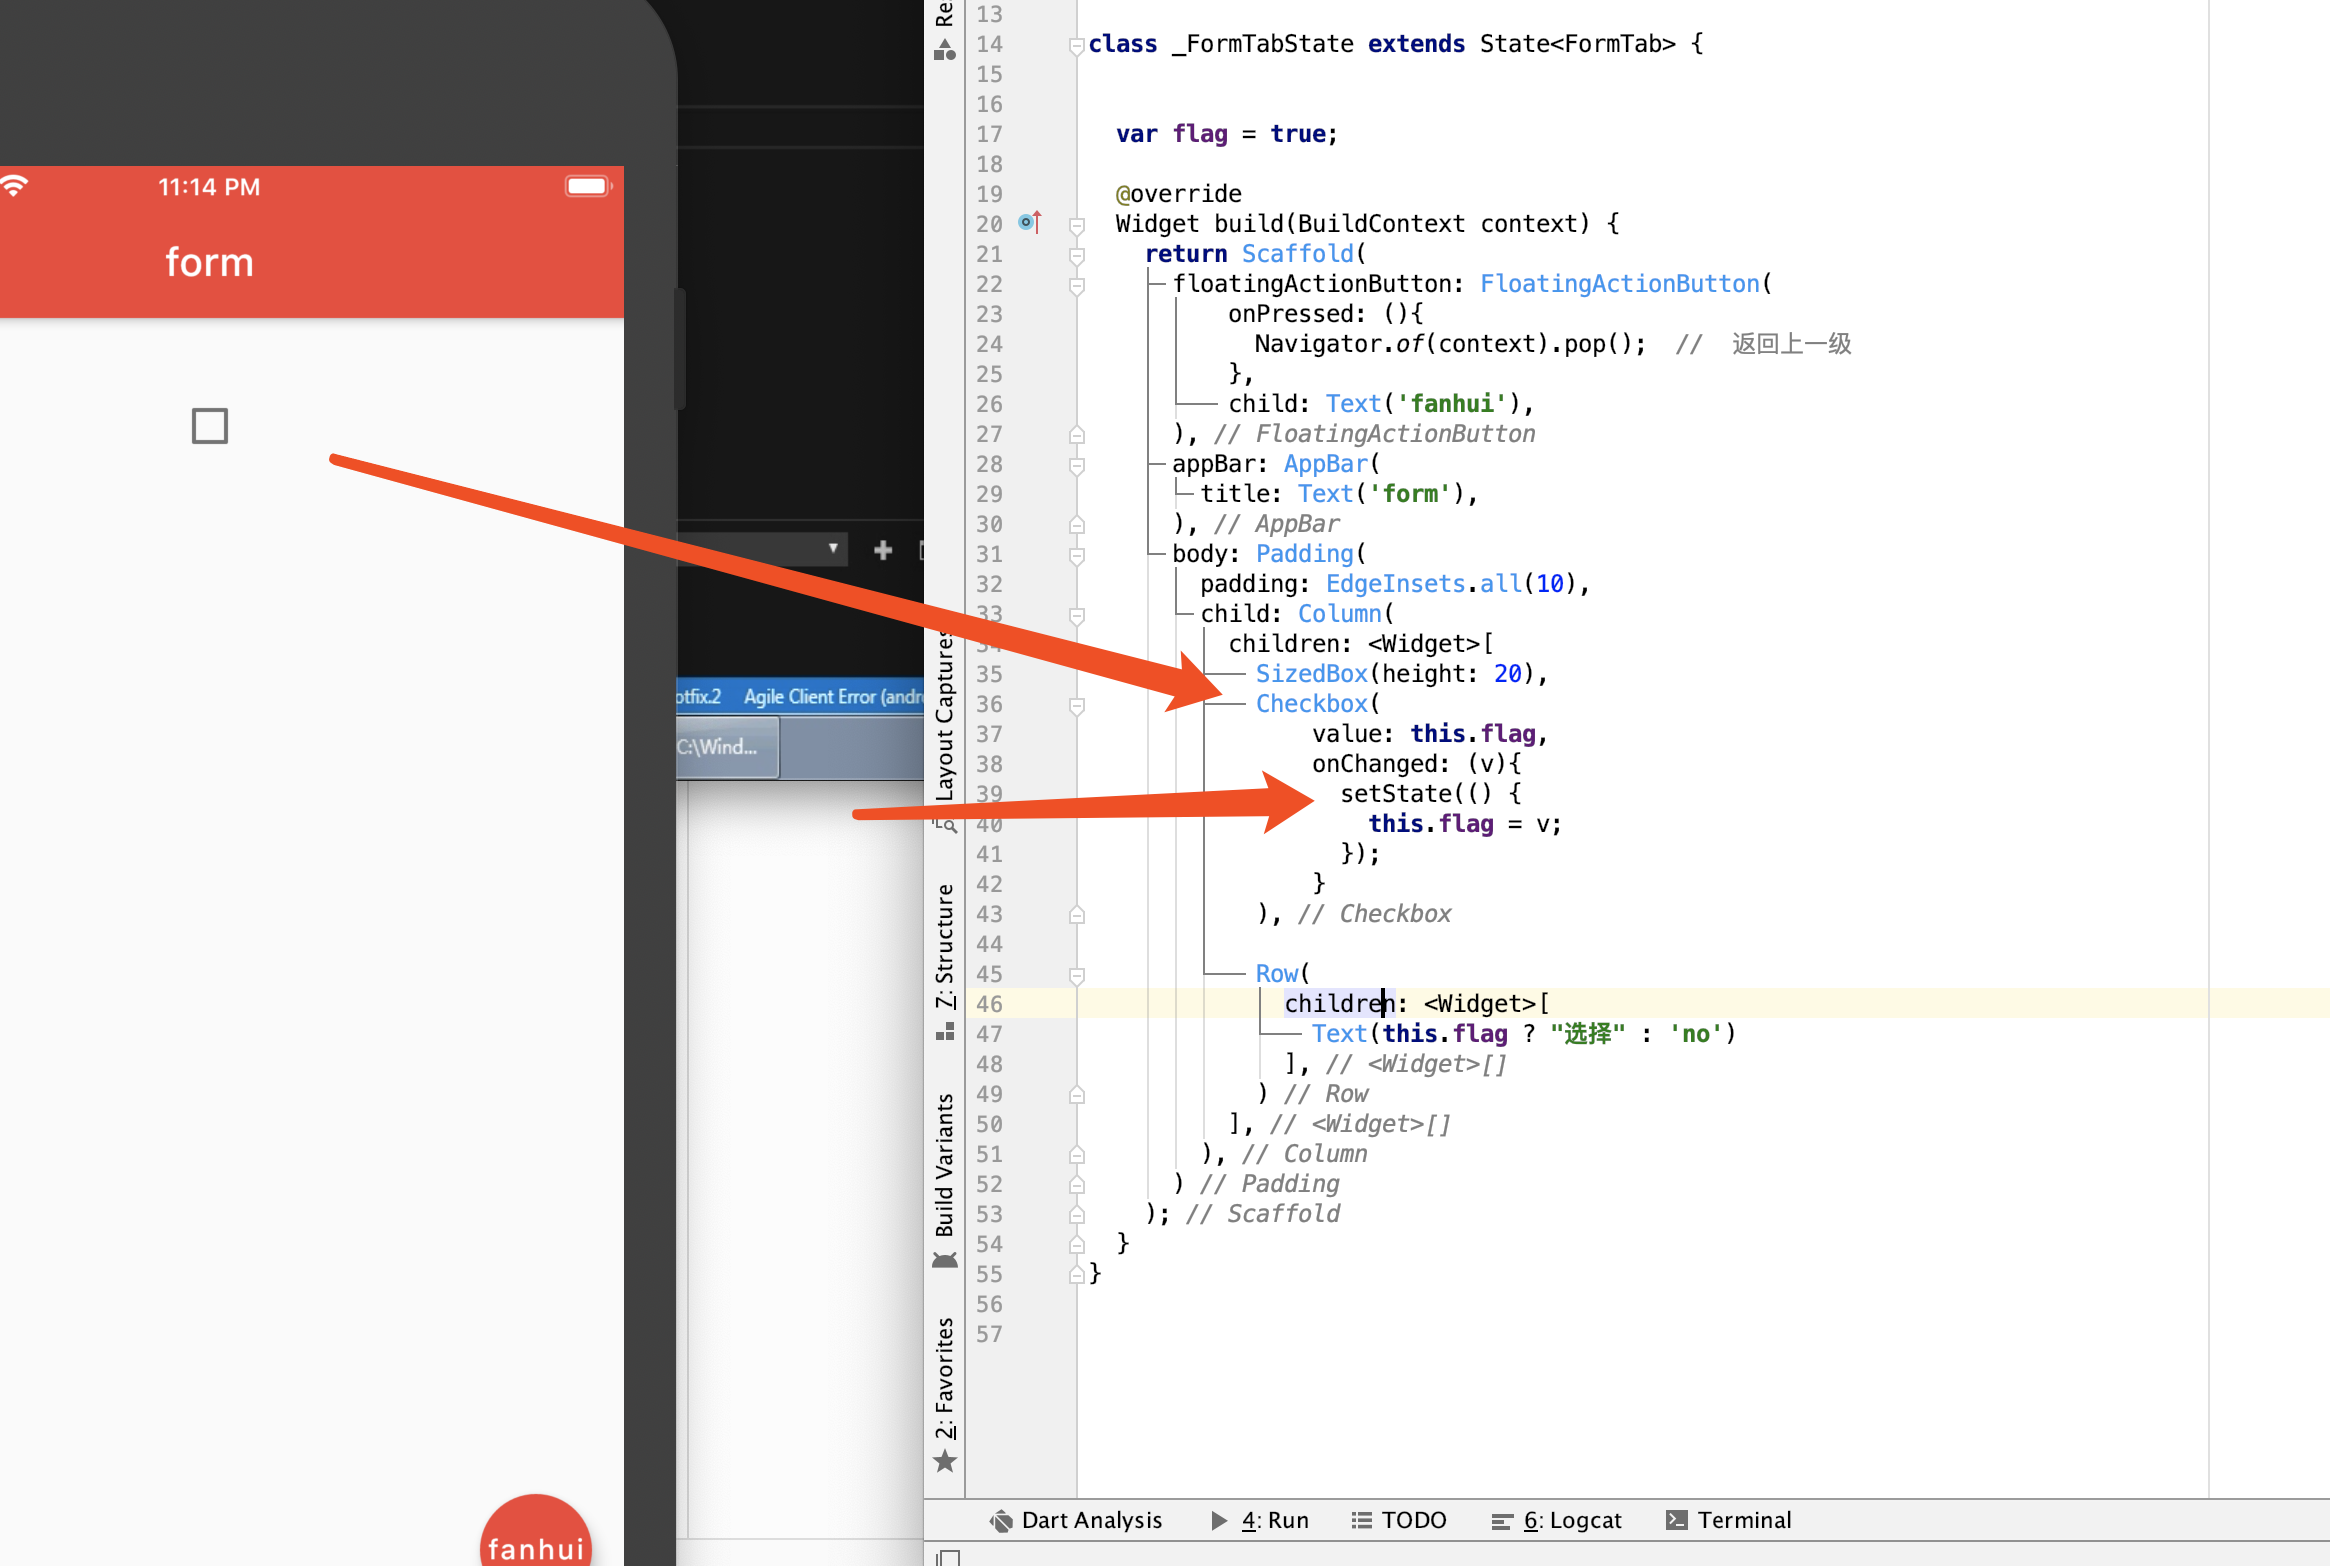Image resolution: width=2330 pixels, height=1566 pixels.
Task: Toggle the unchecked checkbox in the emulator
Action: 209,426
